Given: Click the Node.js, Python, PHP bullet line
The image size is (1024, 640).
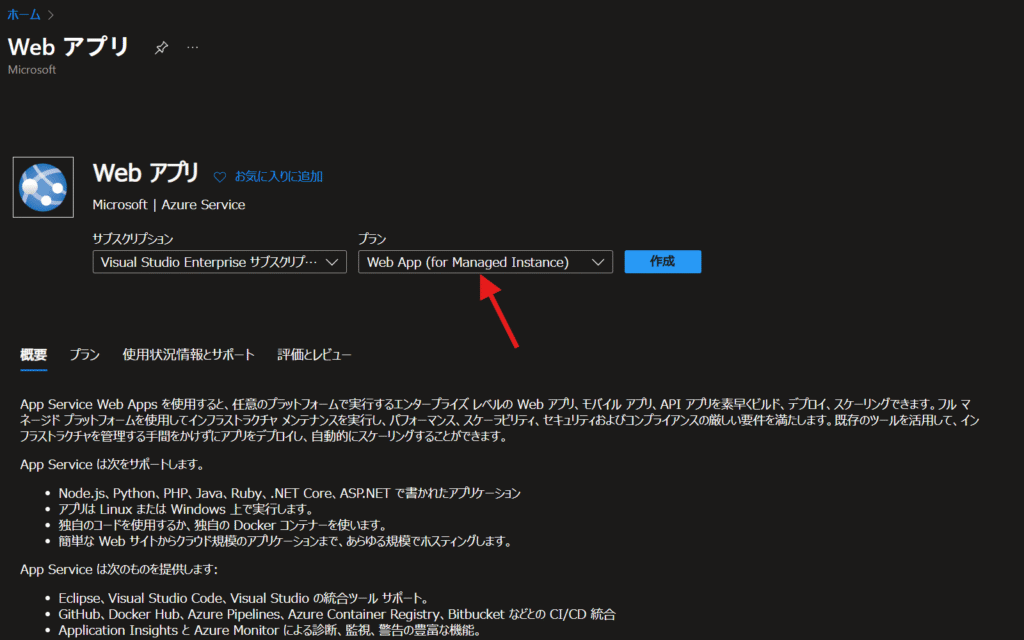Looking at the screenshot, I should tap(289, 493).
